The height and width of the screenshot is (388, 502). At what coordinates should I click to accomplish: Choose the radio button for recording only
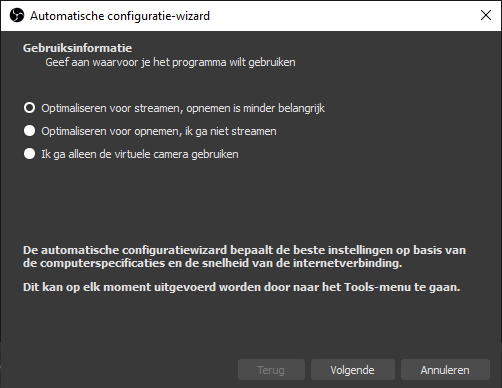click(29, 131)
